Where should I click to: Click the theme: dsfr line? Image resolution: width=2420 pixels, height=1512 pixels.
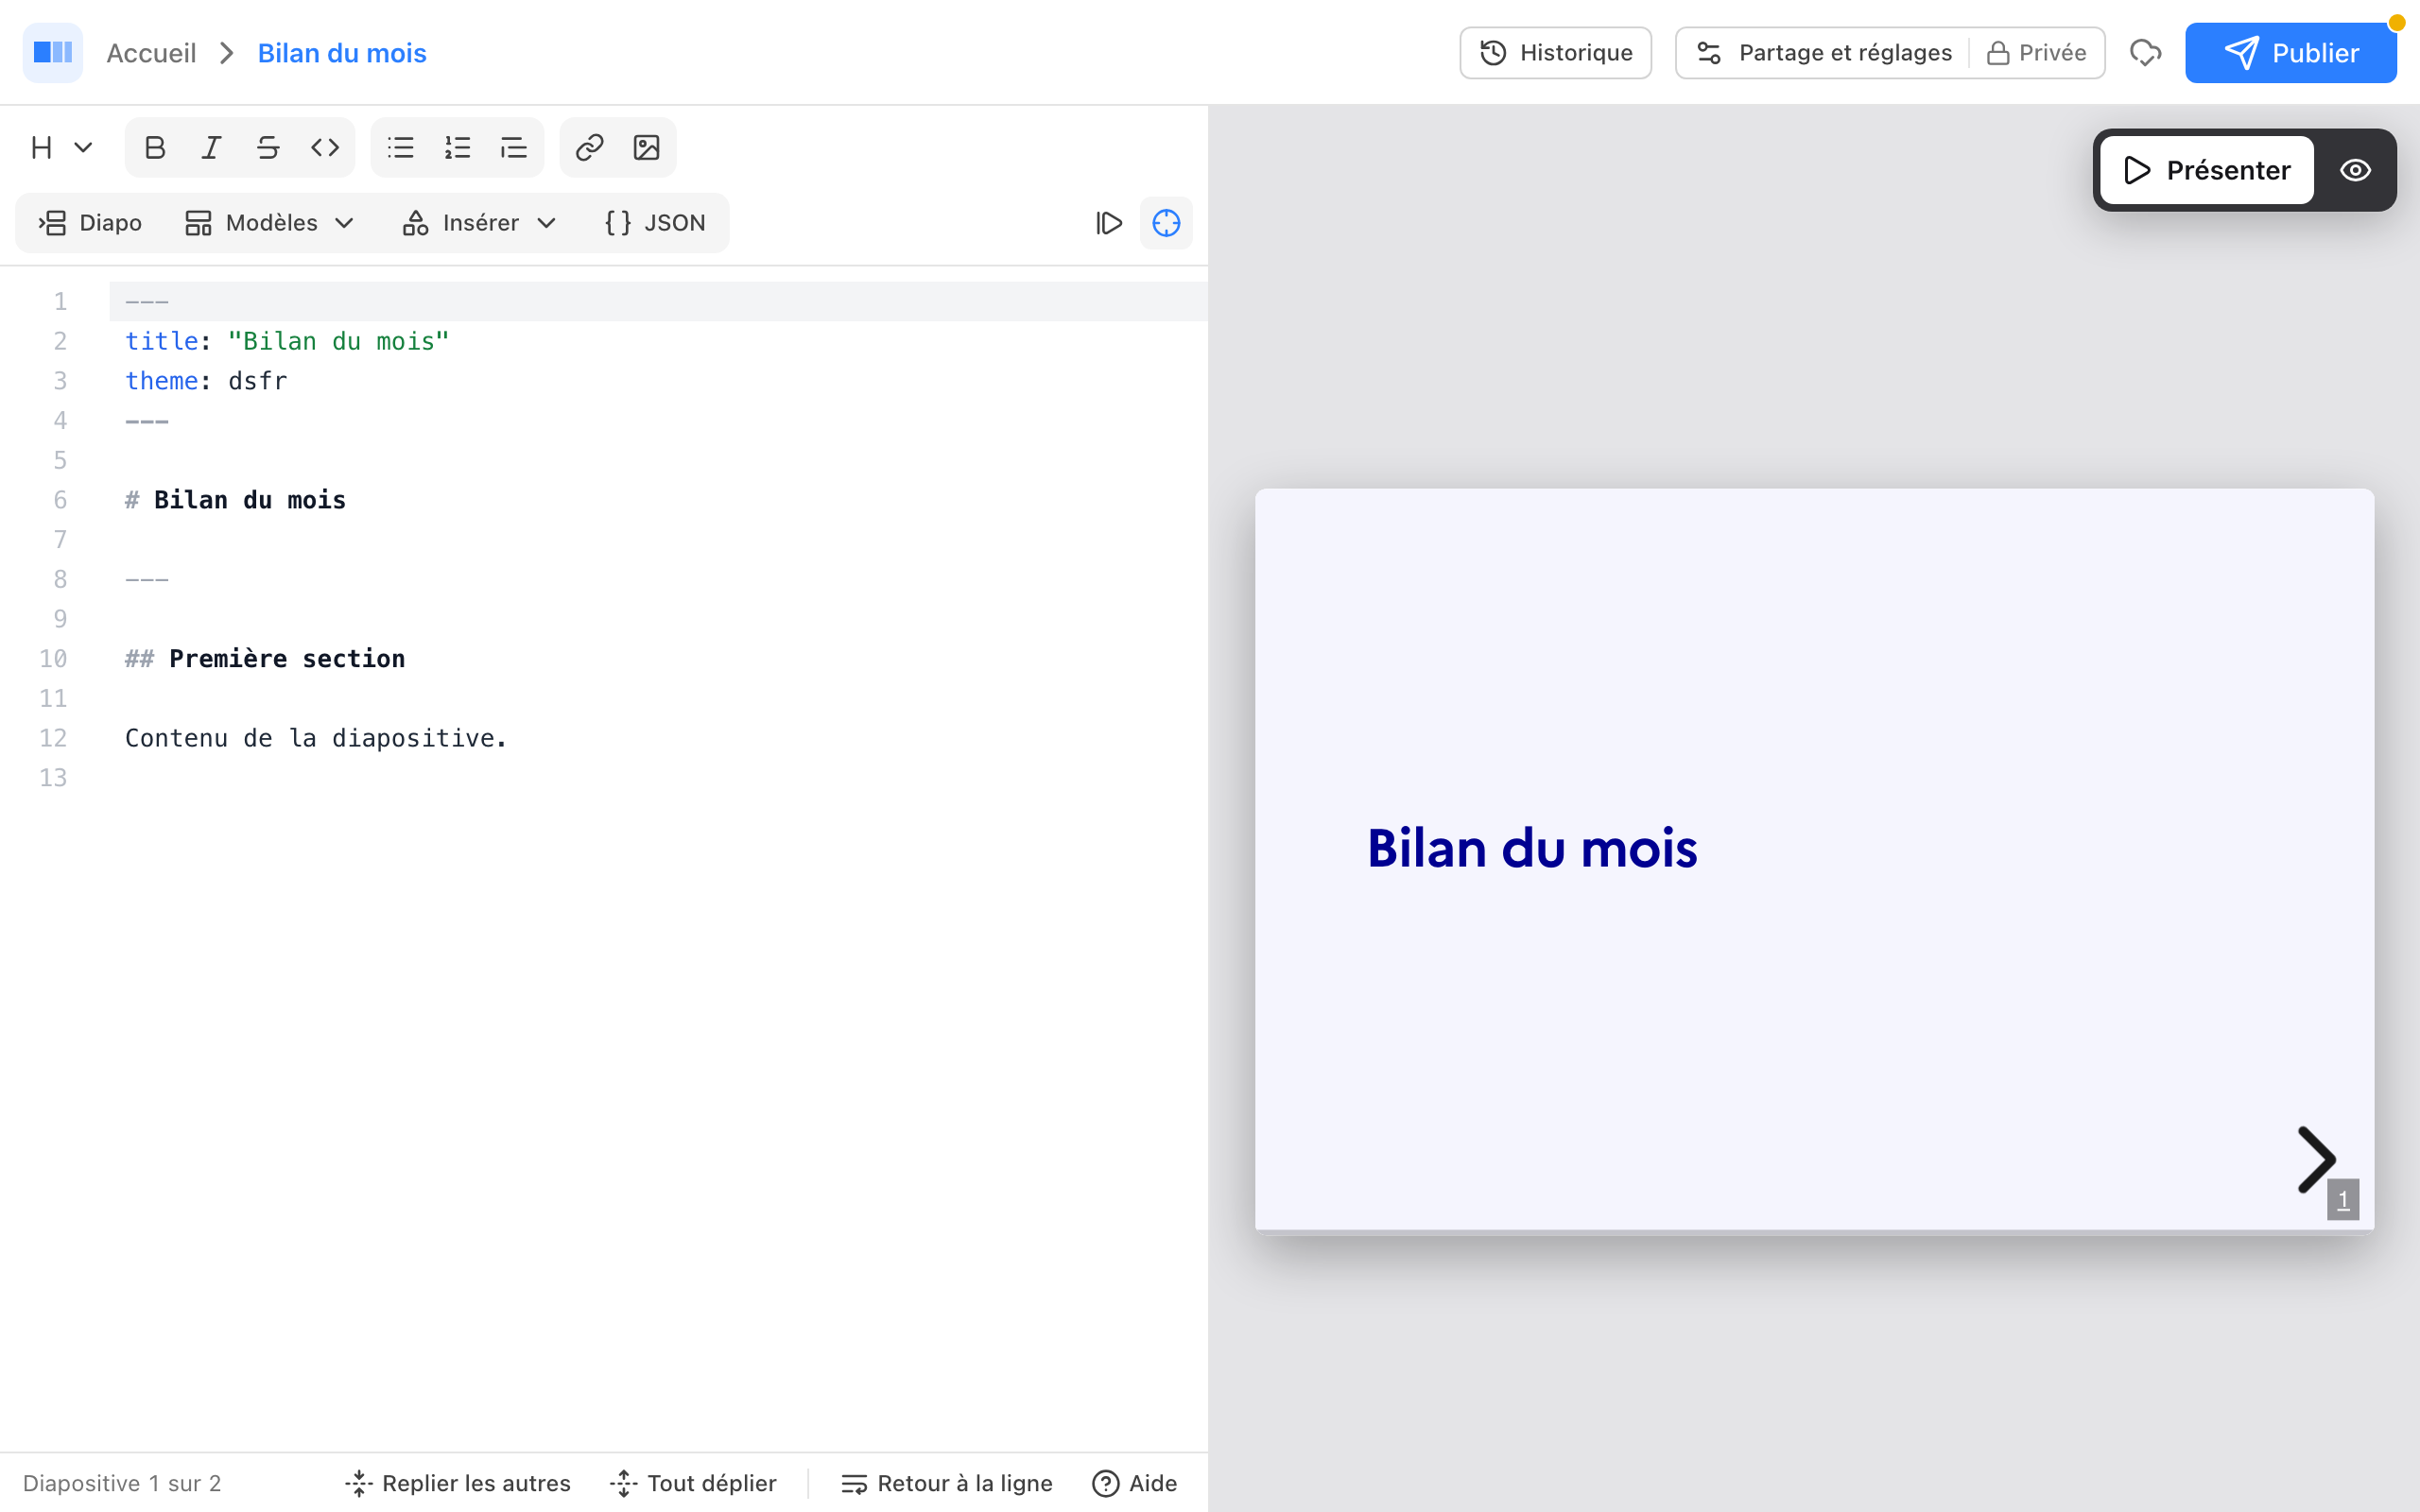pos(659,381)
